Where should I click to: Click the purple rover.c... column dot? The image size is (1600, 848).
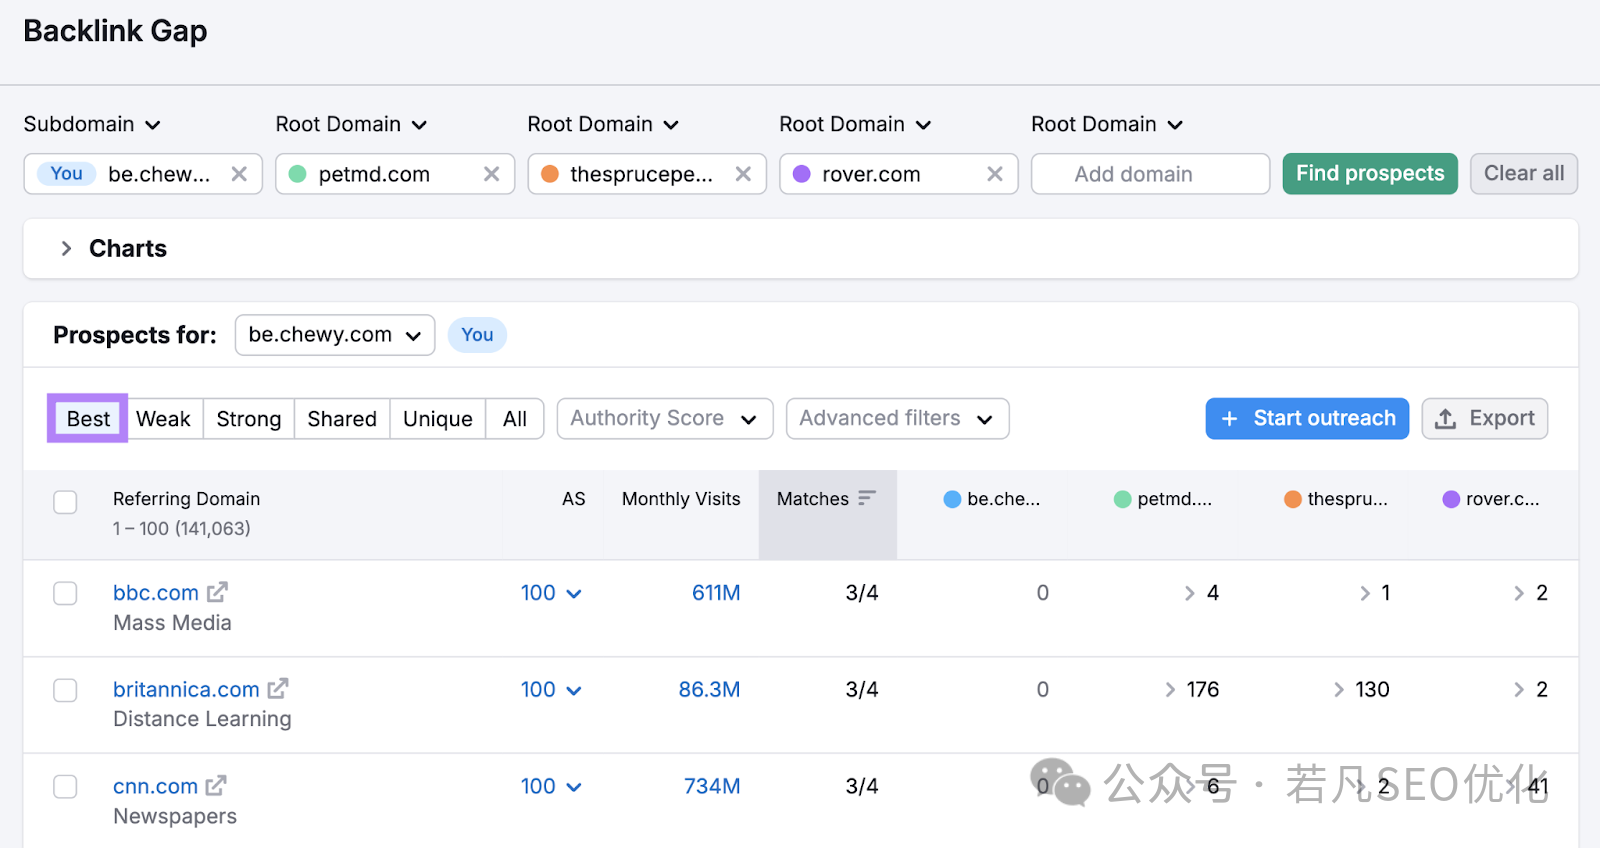tap(1451, 499)
